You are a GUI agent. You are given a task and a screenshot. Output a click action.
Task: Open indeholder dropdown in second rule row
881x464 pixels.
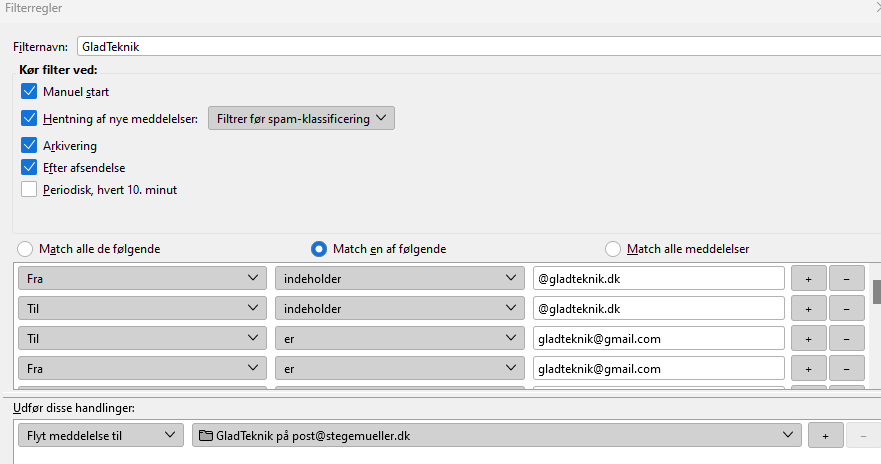point(399,308)
